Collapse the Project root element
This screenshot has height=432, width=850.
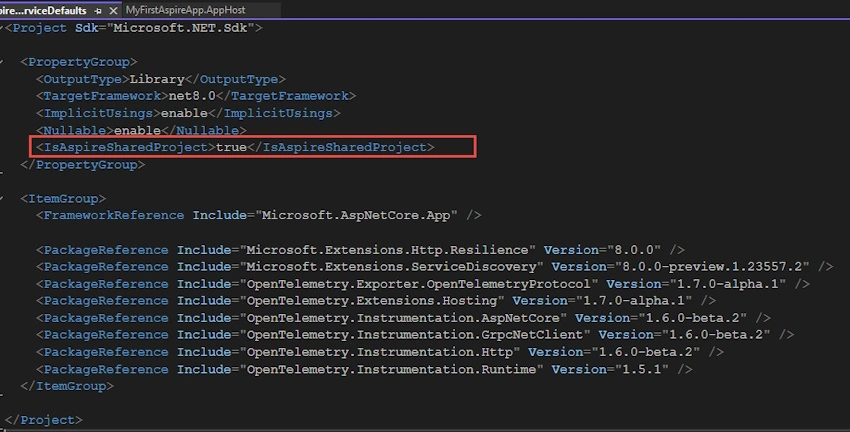tap(2, 28)
